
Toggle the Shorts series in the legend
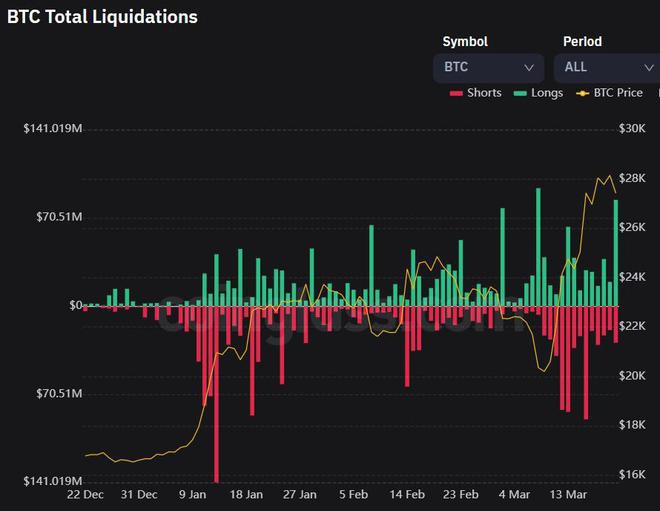tap(476, 93)
